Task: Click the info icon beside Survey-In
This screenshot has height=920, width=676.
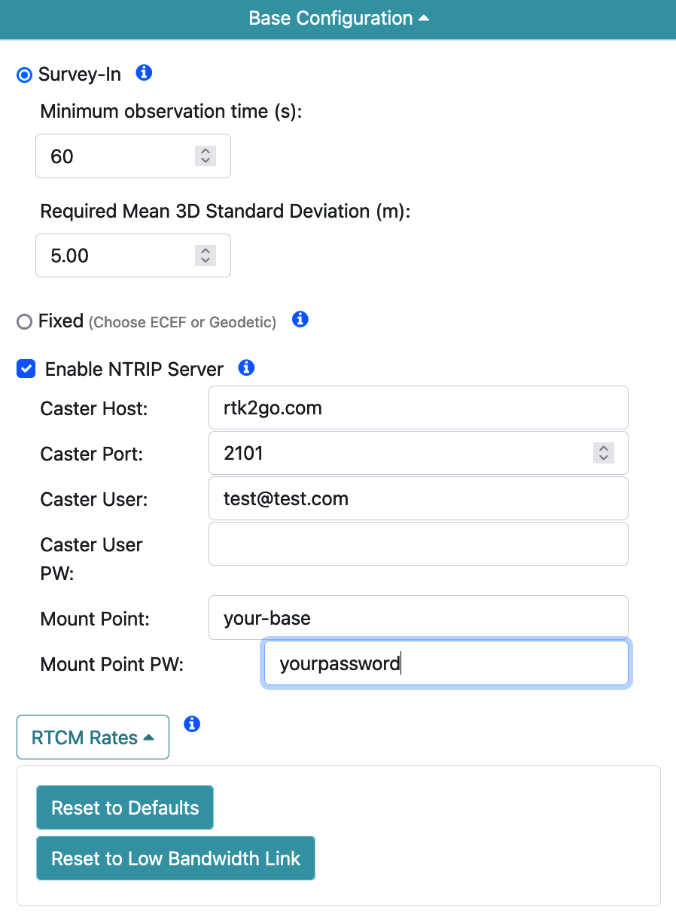Action: [144, 73]
